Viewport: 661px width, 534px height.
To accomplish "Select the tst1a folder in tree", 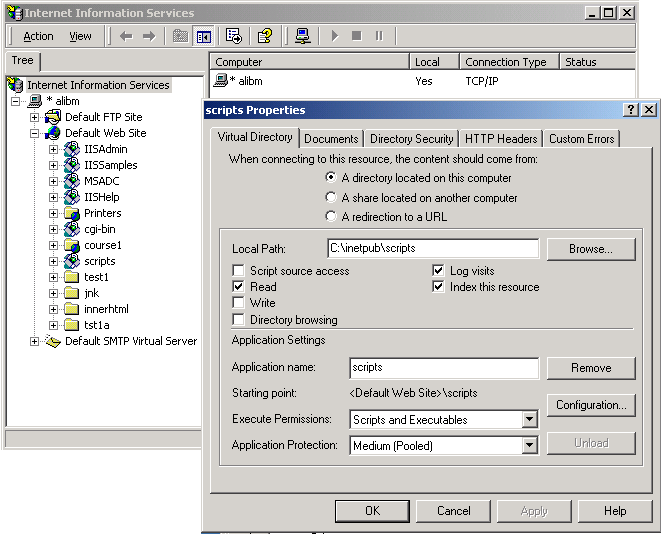I will pyautogui.click(x=97, y=325).
